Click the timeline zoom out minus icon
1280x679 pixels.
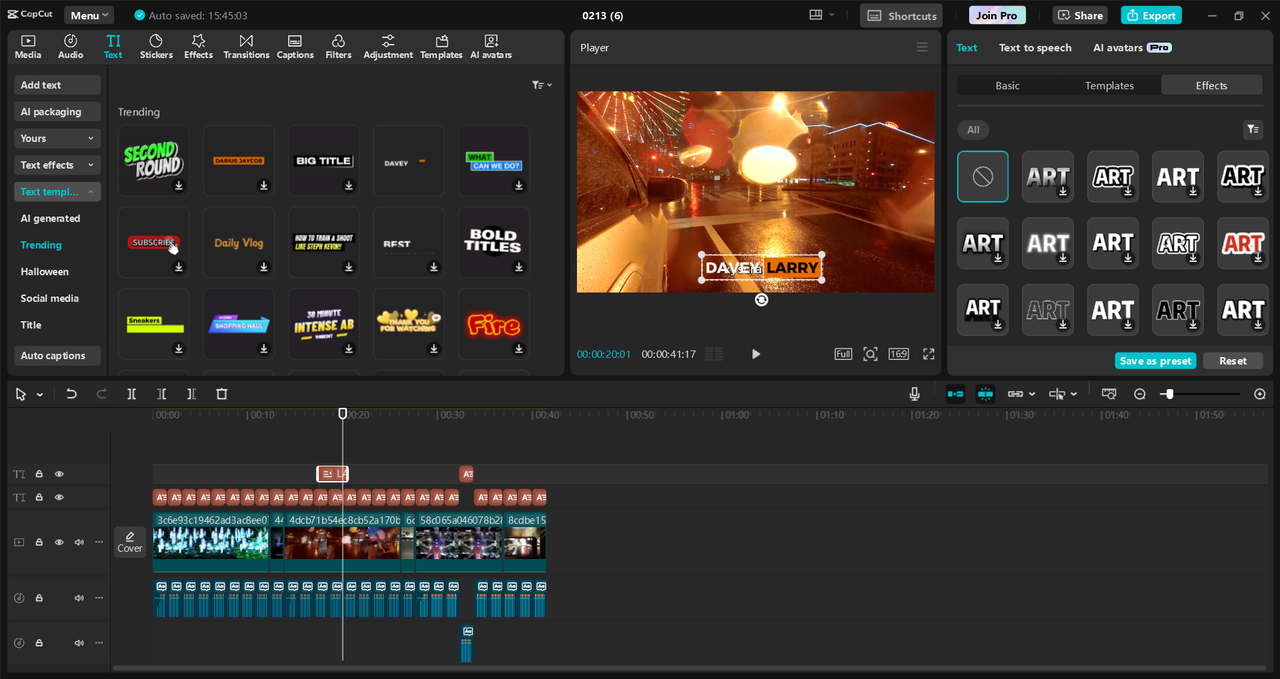[x=1139, y=394]
